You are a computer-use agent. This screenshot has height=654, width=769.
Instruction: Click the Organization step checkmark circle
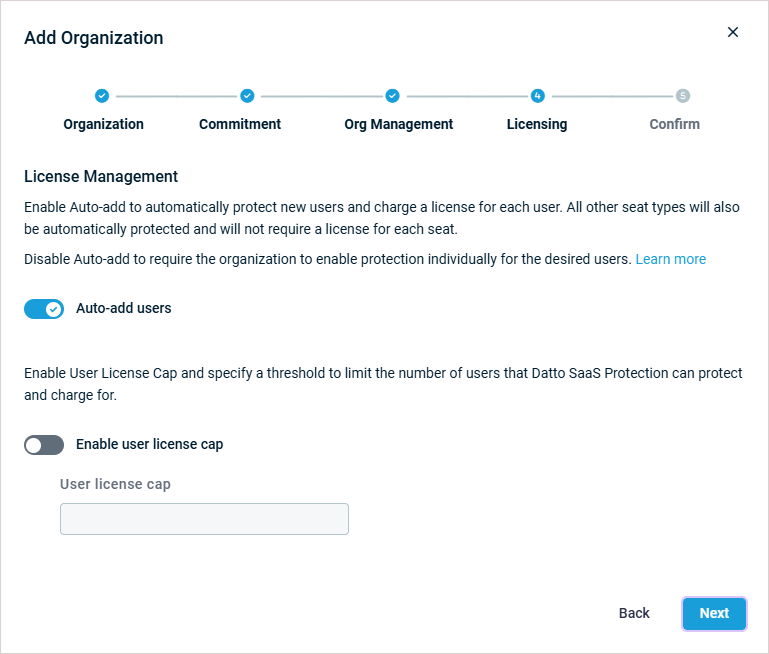pyautogui.click(x=101, y=96)
